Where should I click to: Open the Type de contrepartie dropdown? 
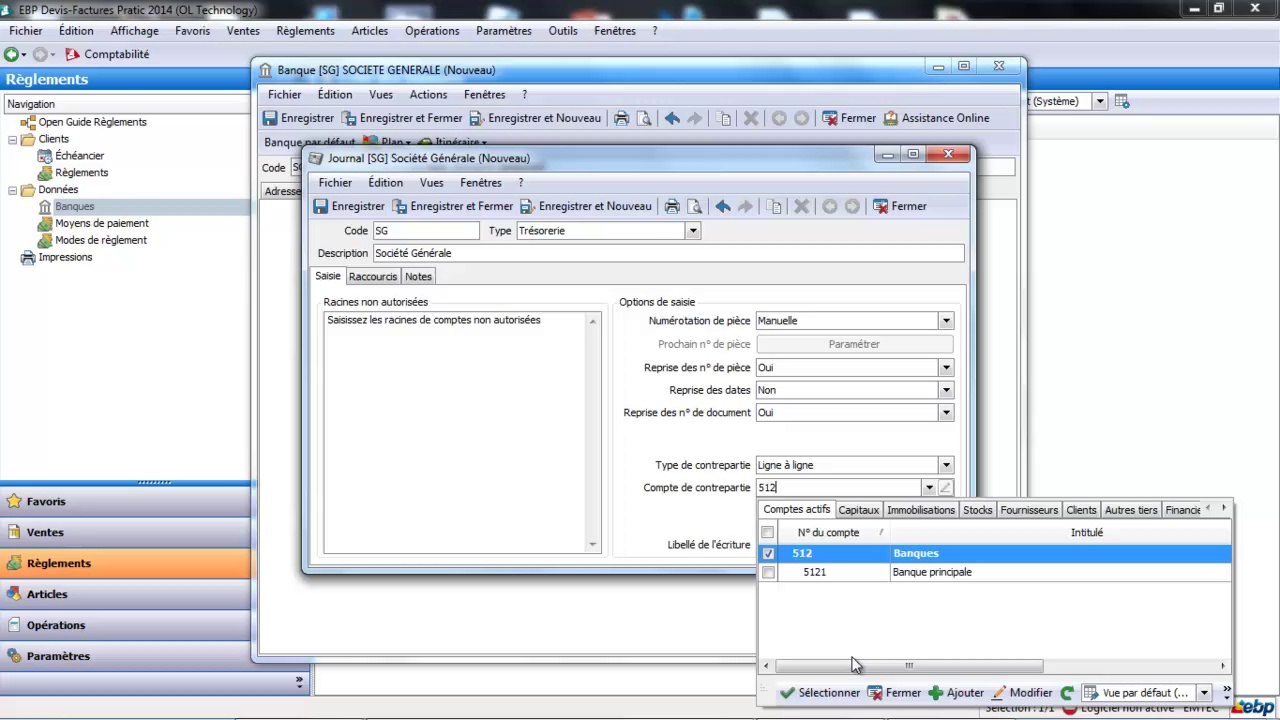(x=946, y=465)
